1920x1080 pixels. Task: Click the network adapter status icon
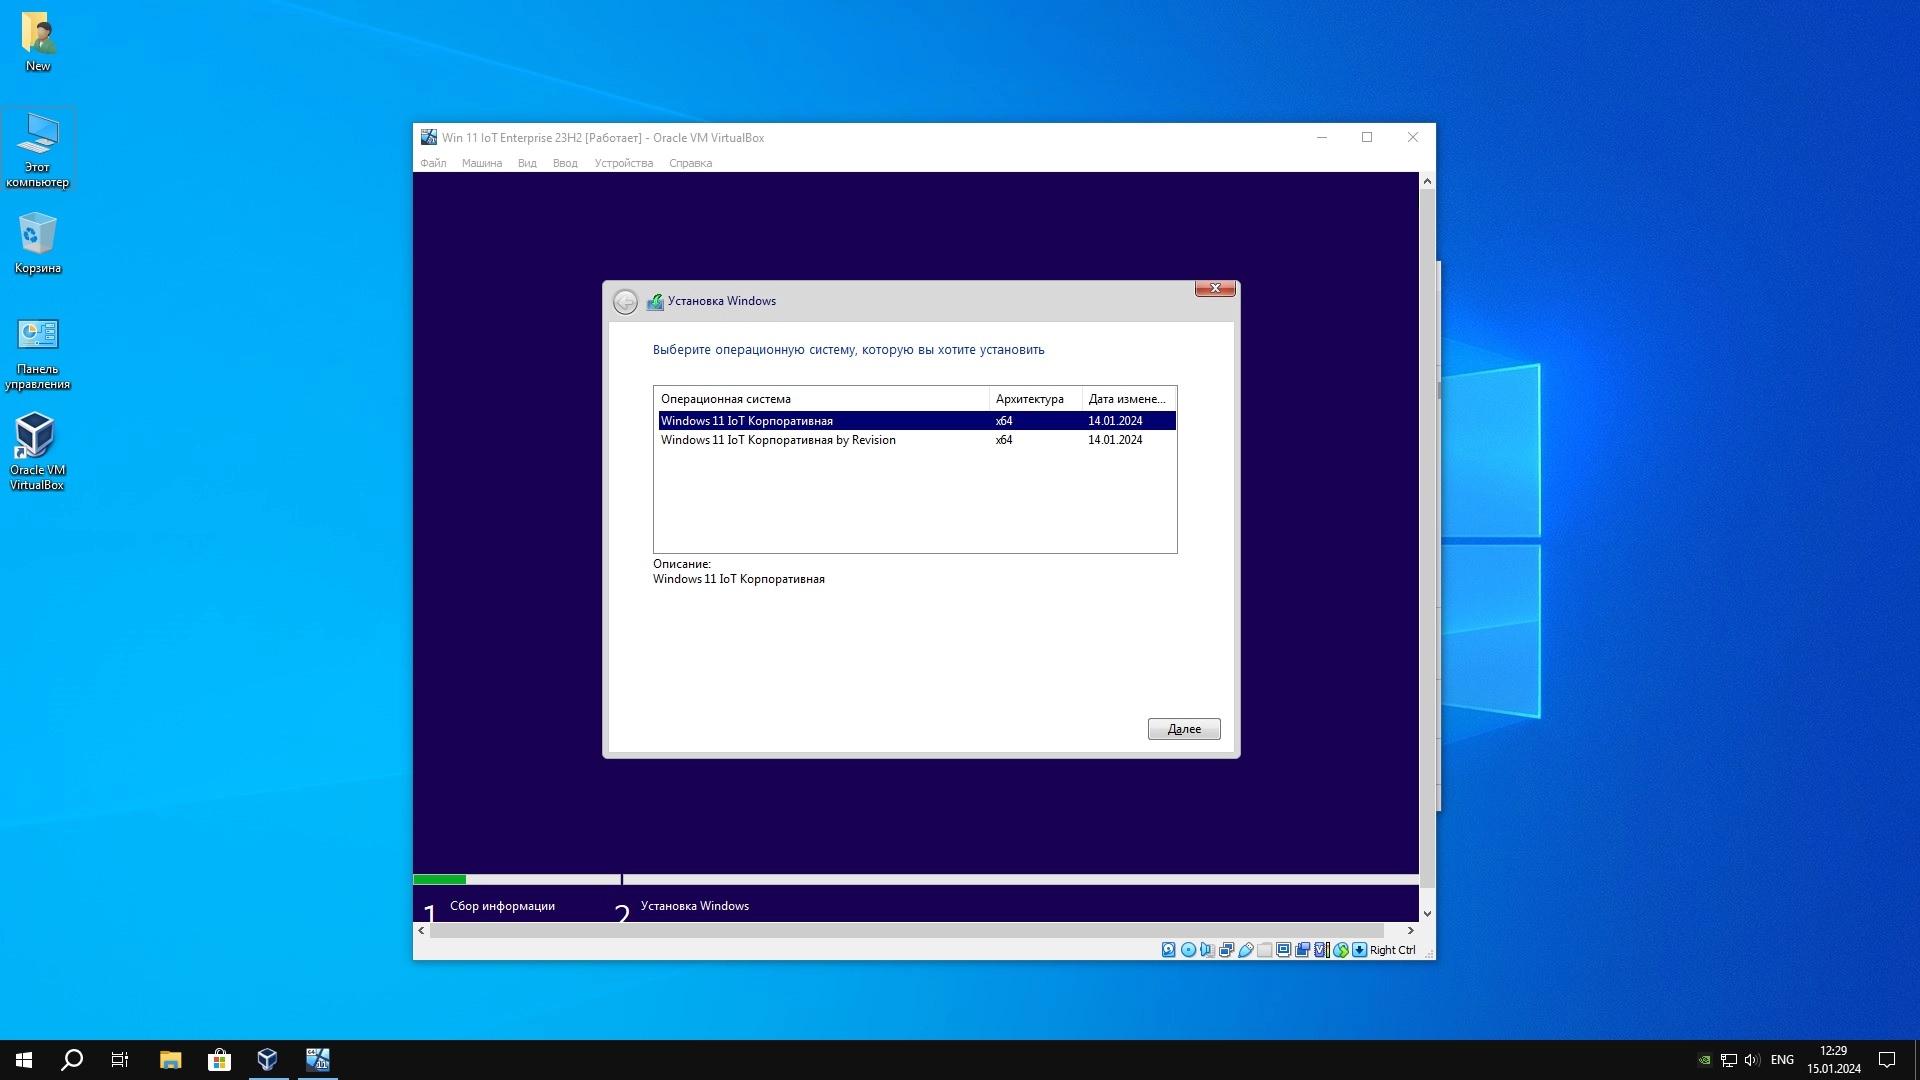tap(1226, 950)
